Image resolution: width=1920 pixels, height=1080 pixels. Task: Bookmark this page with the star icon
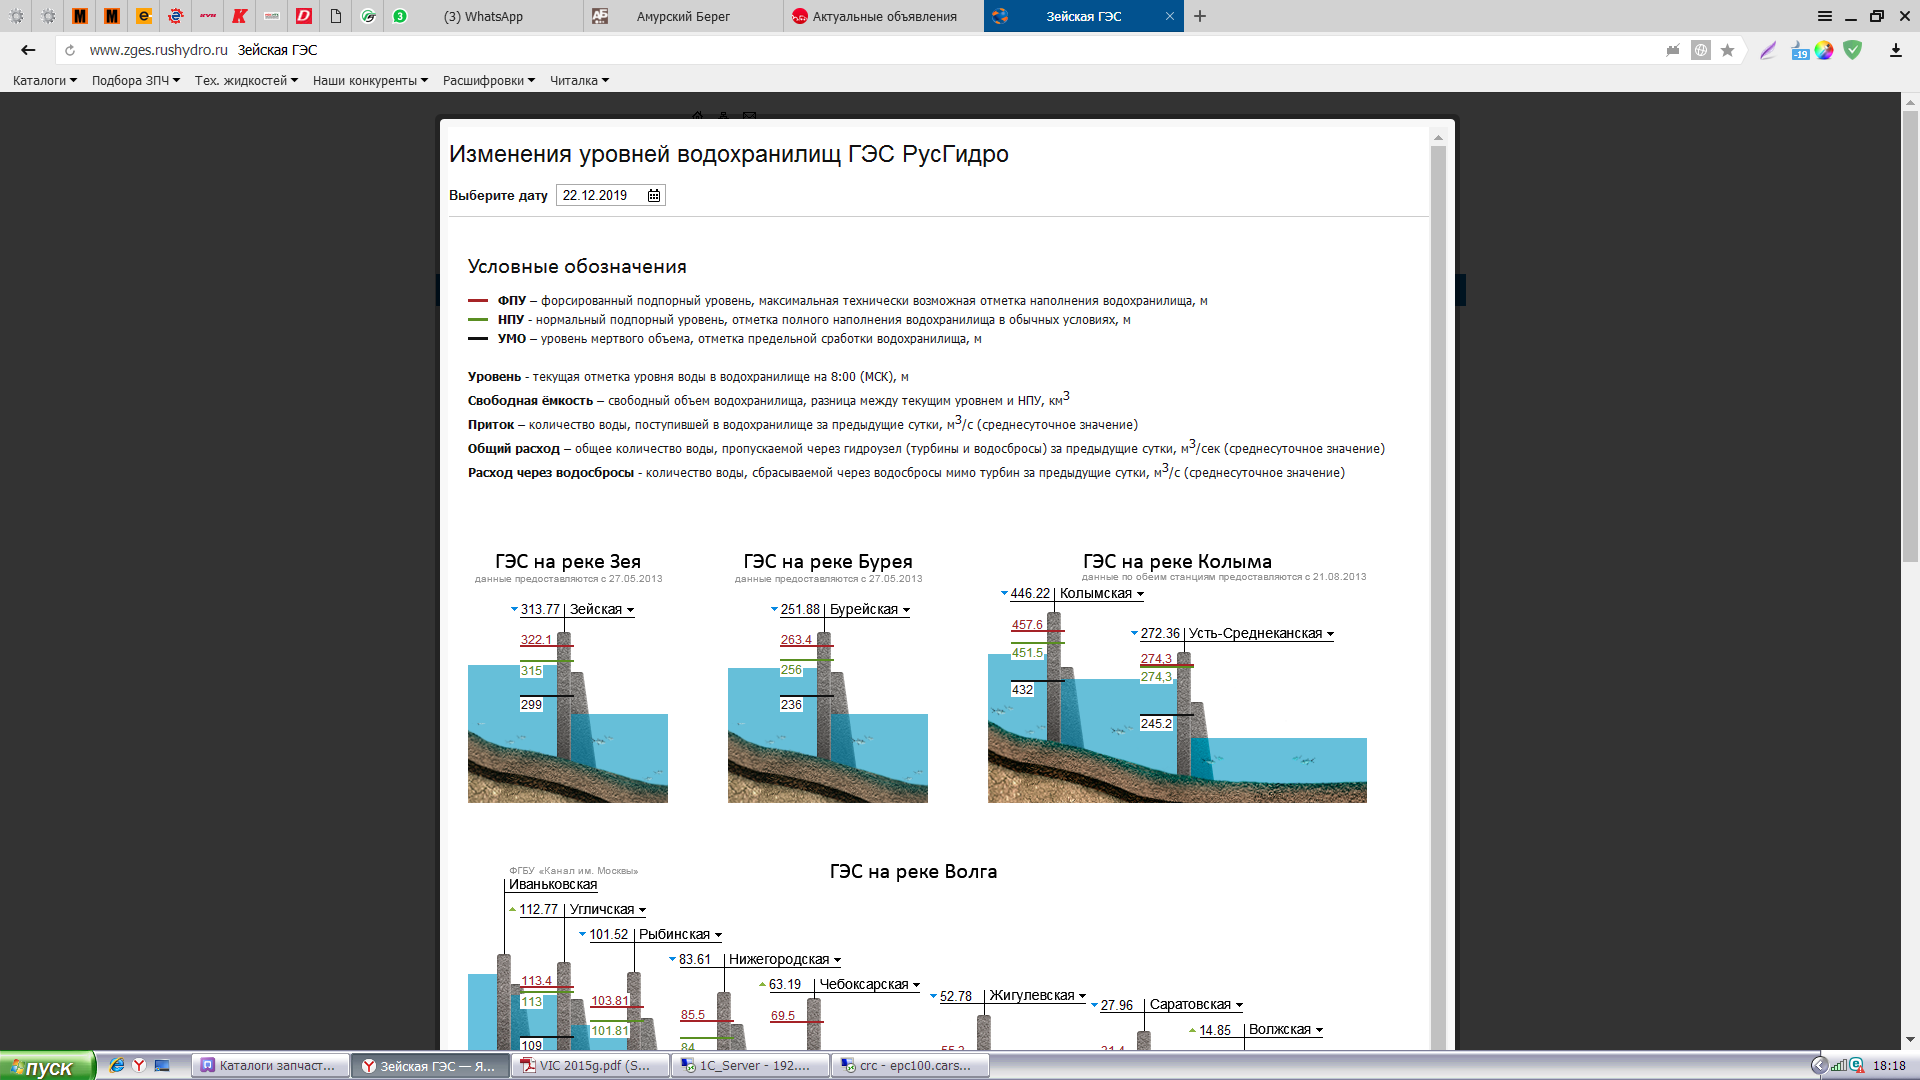click(1727, 50)
